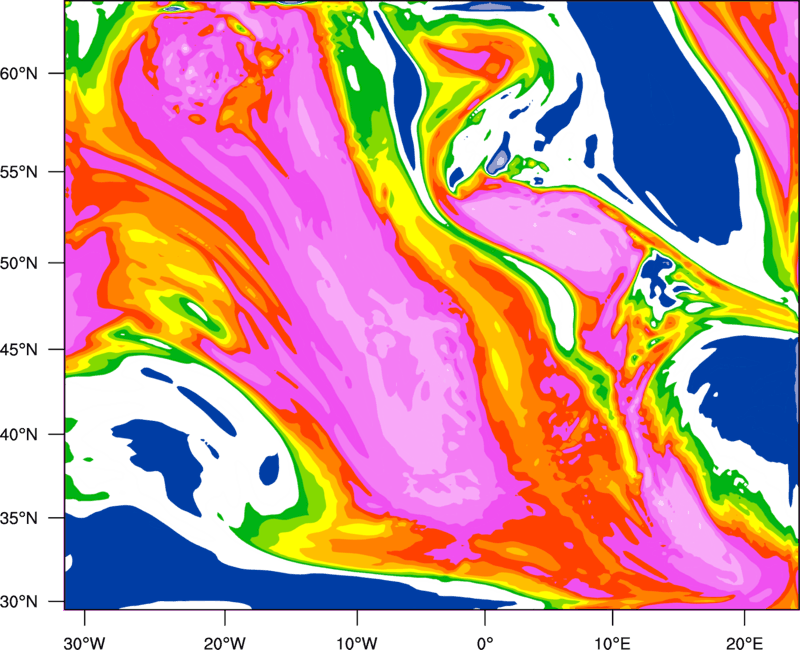Click the 10°W longitude label
800x650 pixels.
pyautogui.click(x=357, y=643)
